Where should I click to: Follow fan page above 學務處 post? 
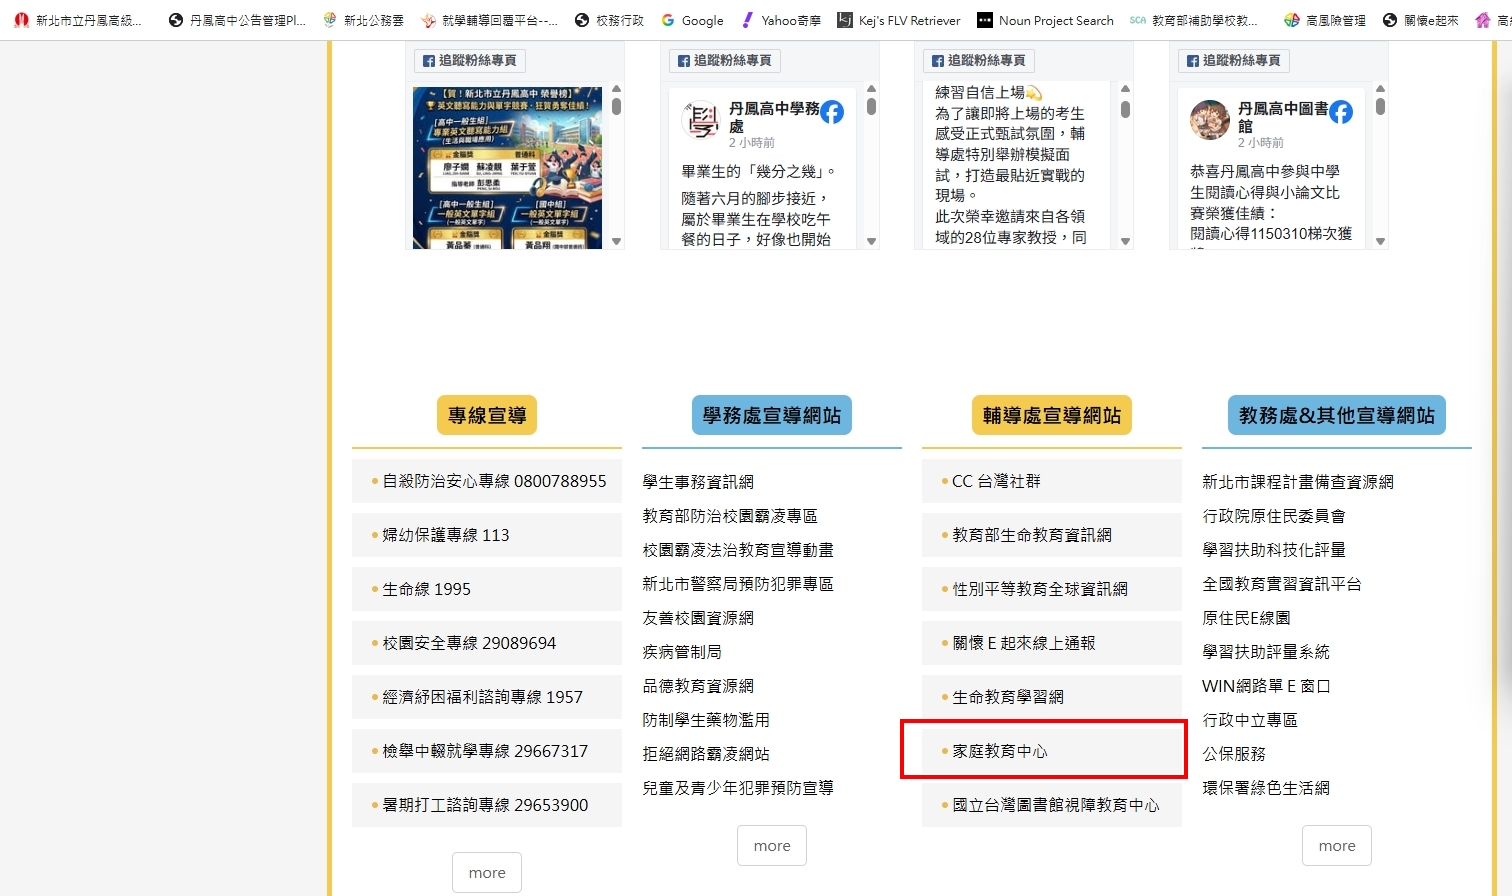725,61
